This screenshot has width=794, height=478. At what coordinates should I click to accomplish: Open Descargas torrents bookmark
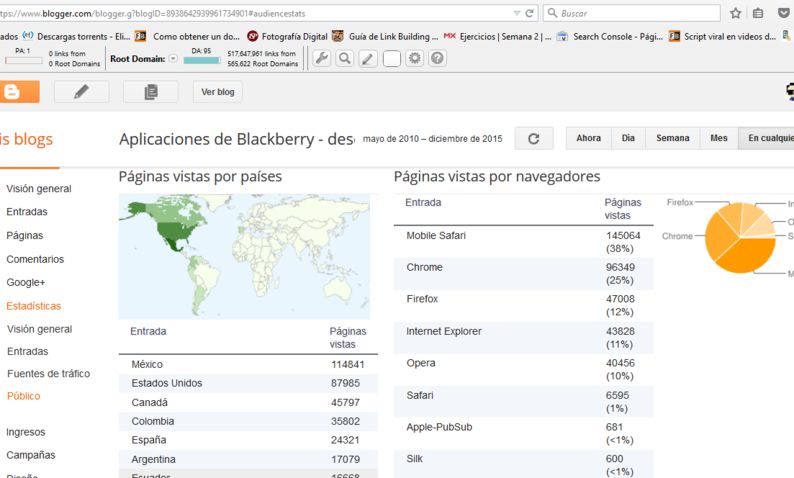point(77,36)
